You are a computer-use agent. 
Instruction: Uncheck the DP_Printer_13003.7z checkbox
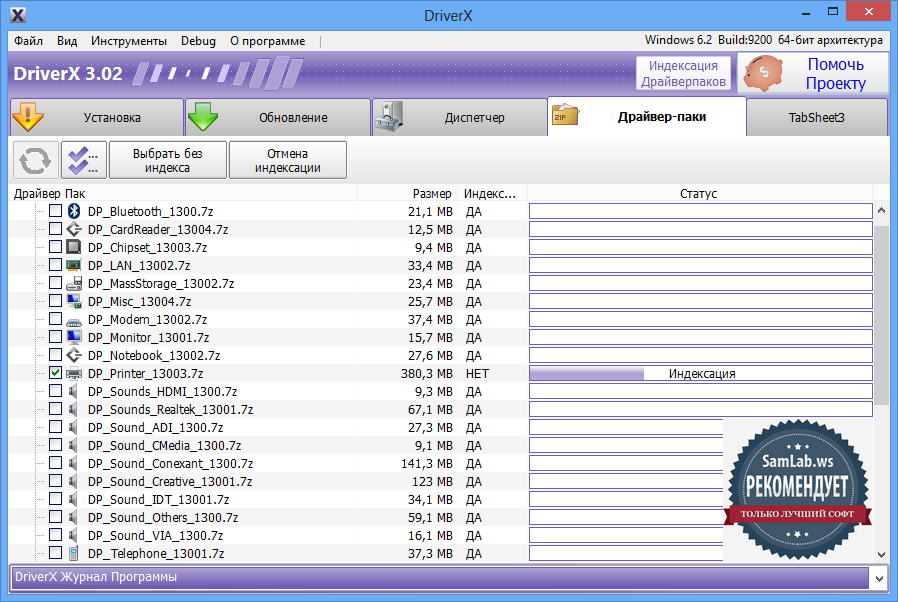point(55,373)
